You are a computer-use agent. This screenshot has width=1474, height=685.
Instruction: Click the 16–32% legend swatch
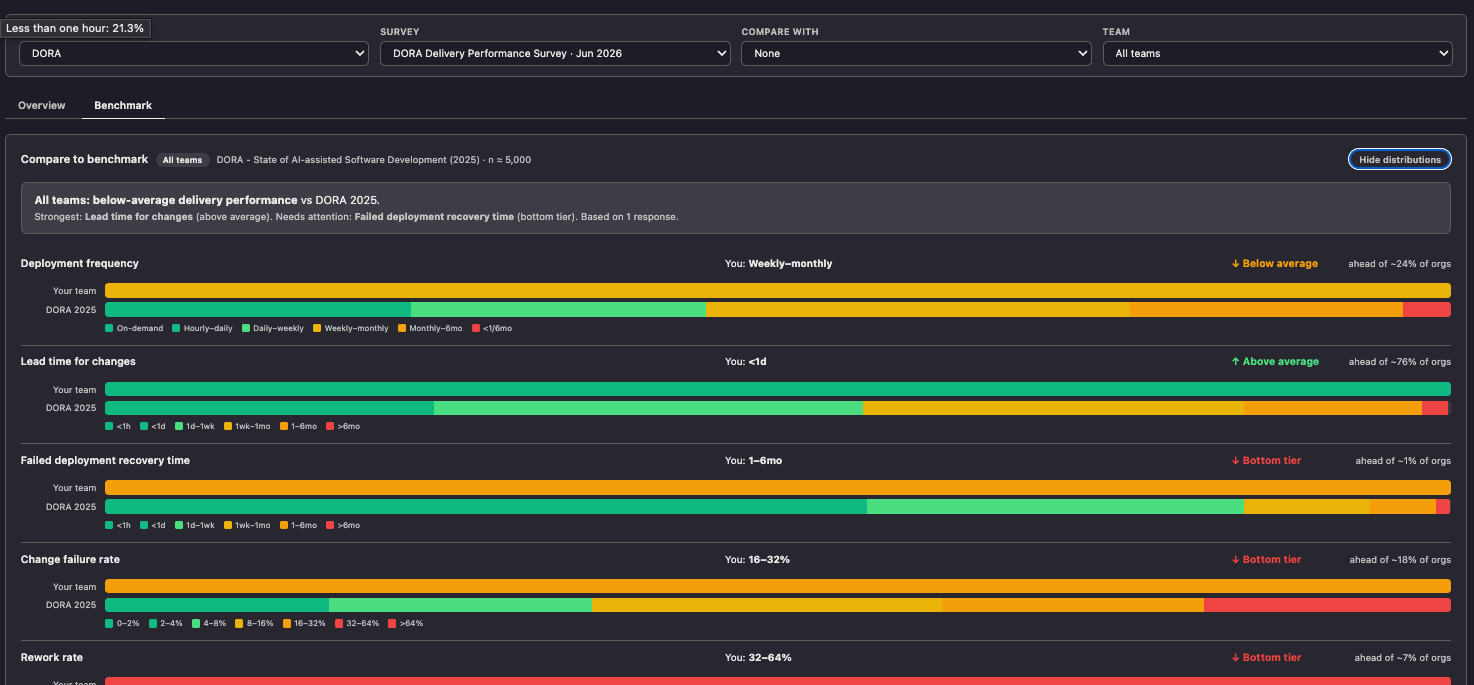coord(287,623)
